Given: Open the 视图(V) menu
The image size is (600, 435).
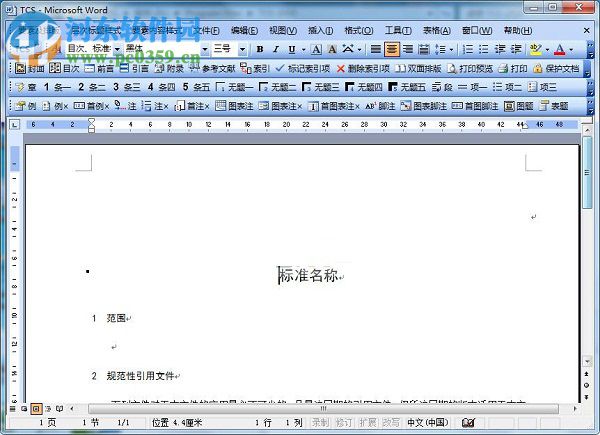Looking at the screenshot, I should coord(283,31).
